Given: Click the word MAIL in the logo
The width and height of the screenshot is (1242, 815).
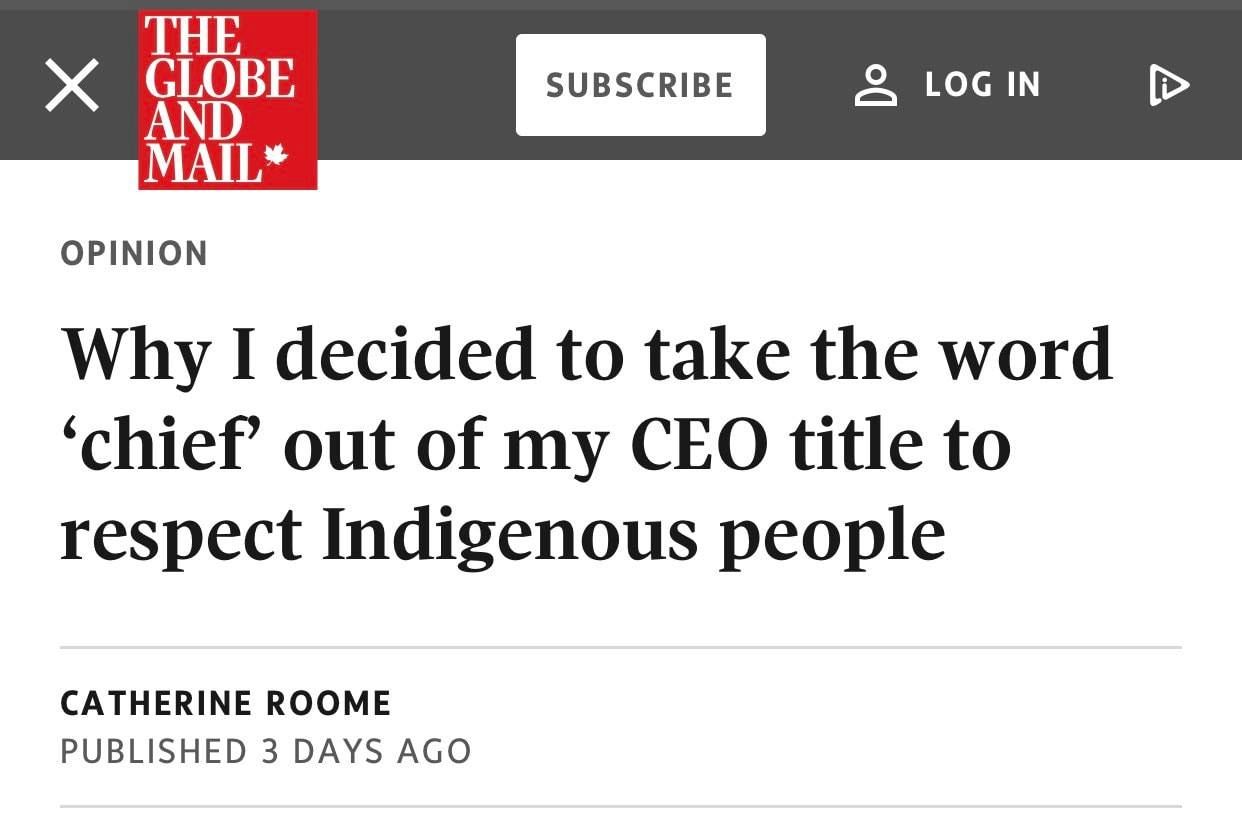Looking at the screenshot, I should [203, 163].
